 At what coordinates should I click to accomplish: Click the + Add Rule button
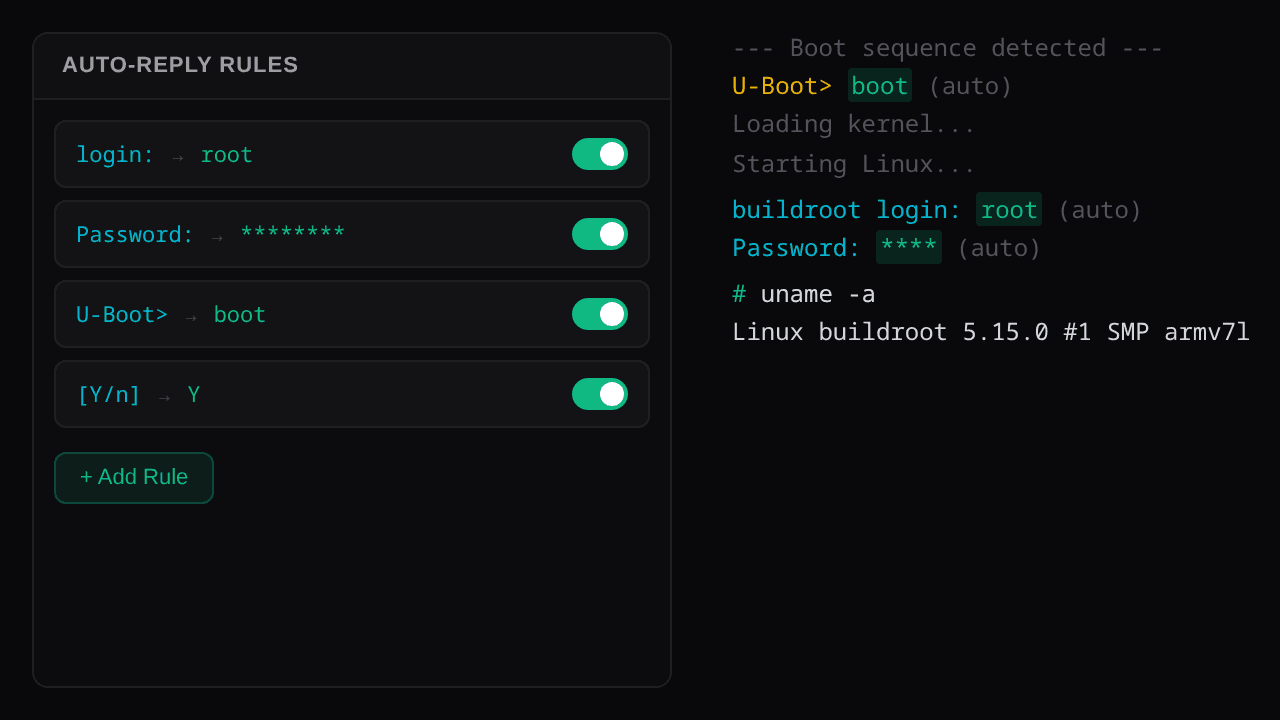point(133,477)
